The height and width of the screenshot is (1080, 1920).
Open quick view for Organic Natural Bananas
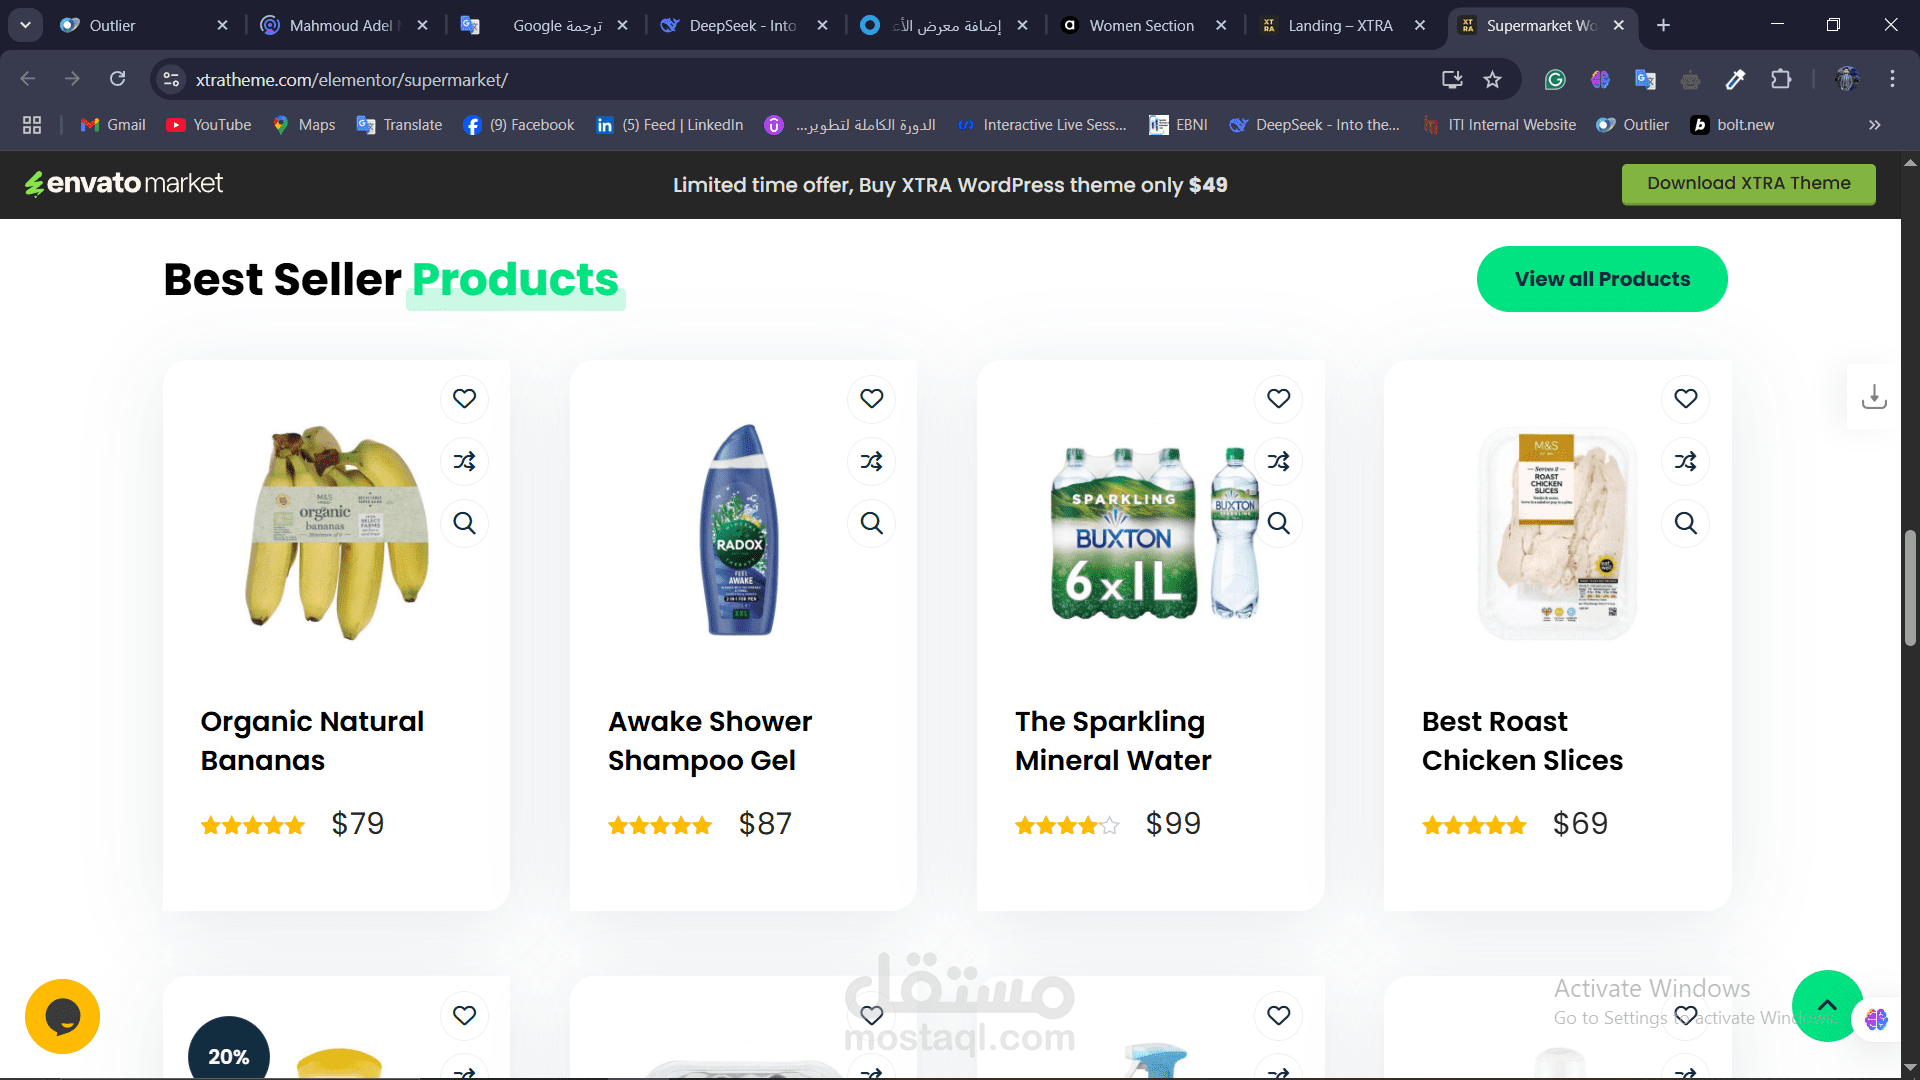464,523
